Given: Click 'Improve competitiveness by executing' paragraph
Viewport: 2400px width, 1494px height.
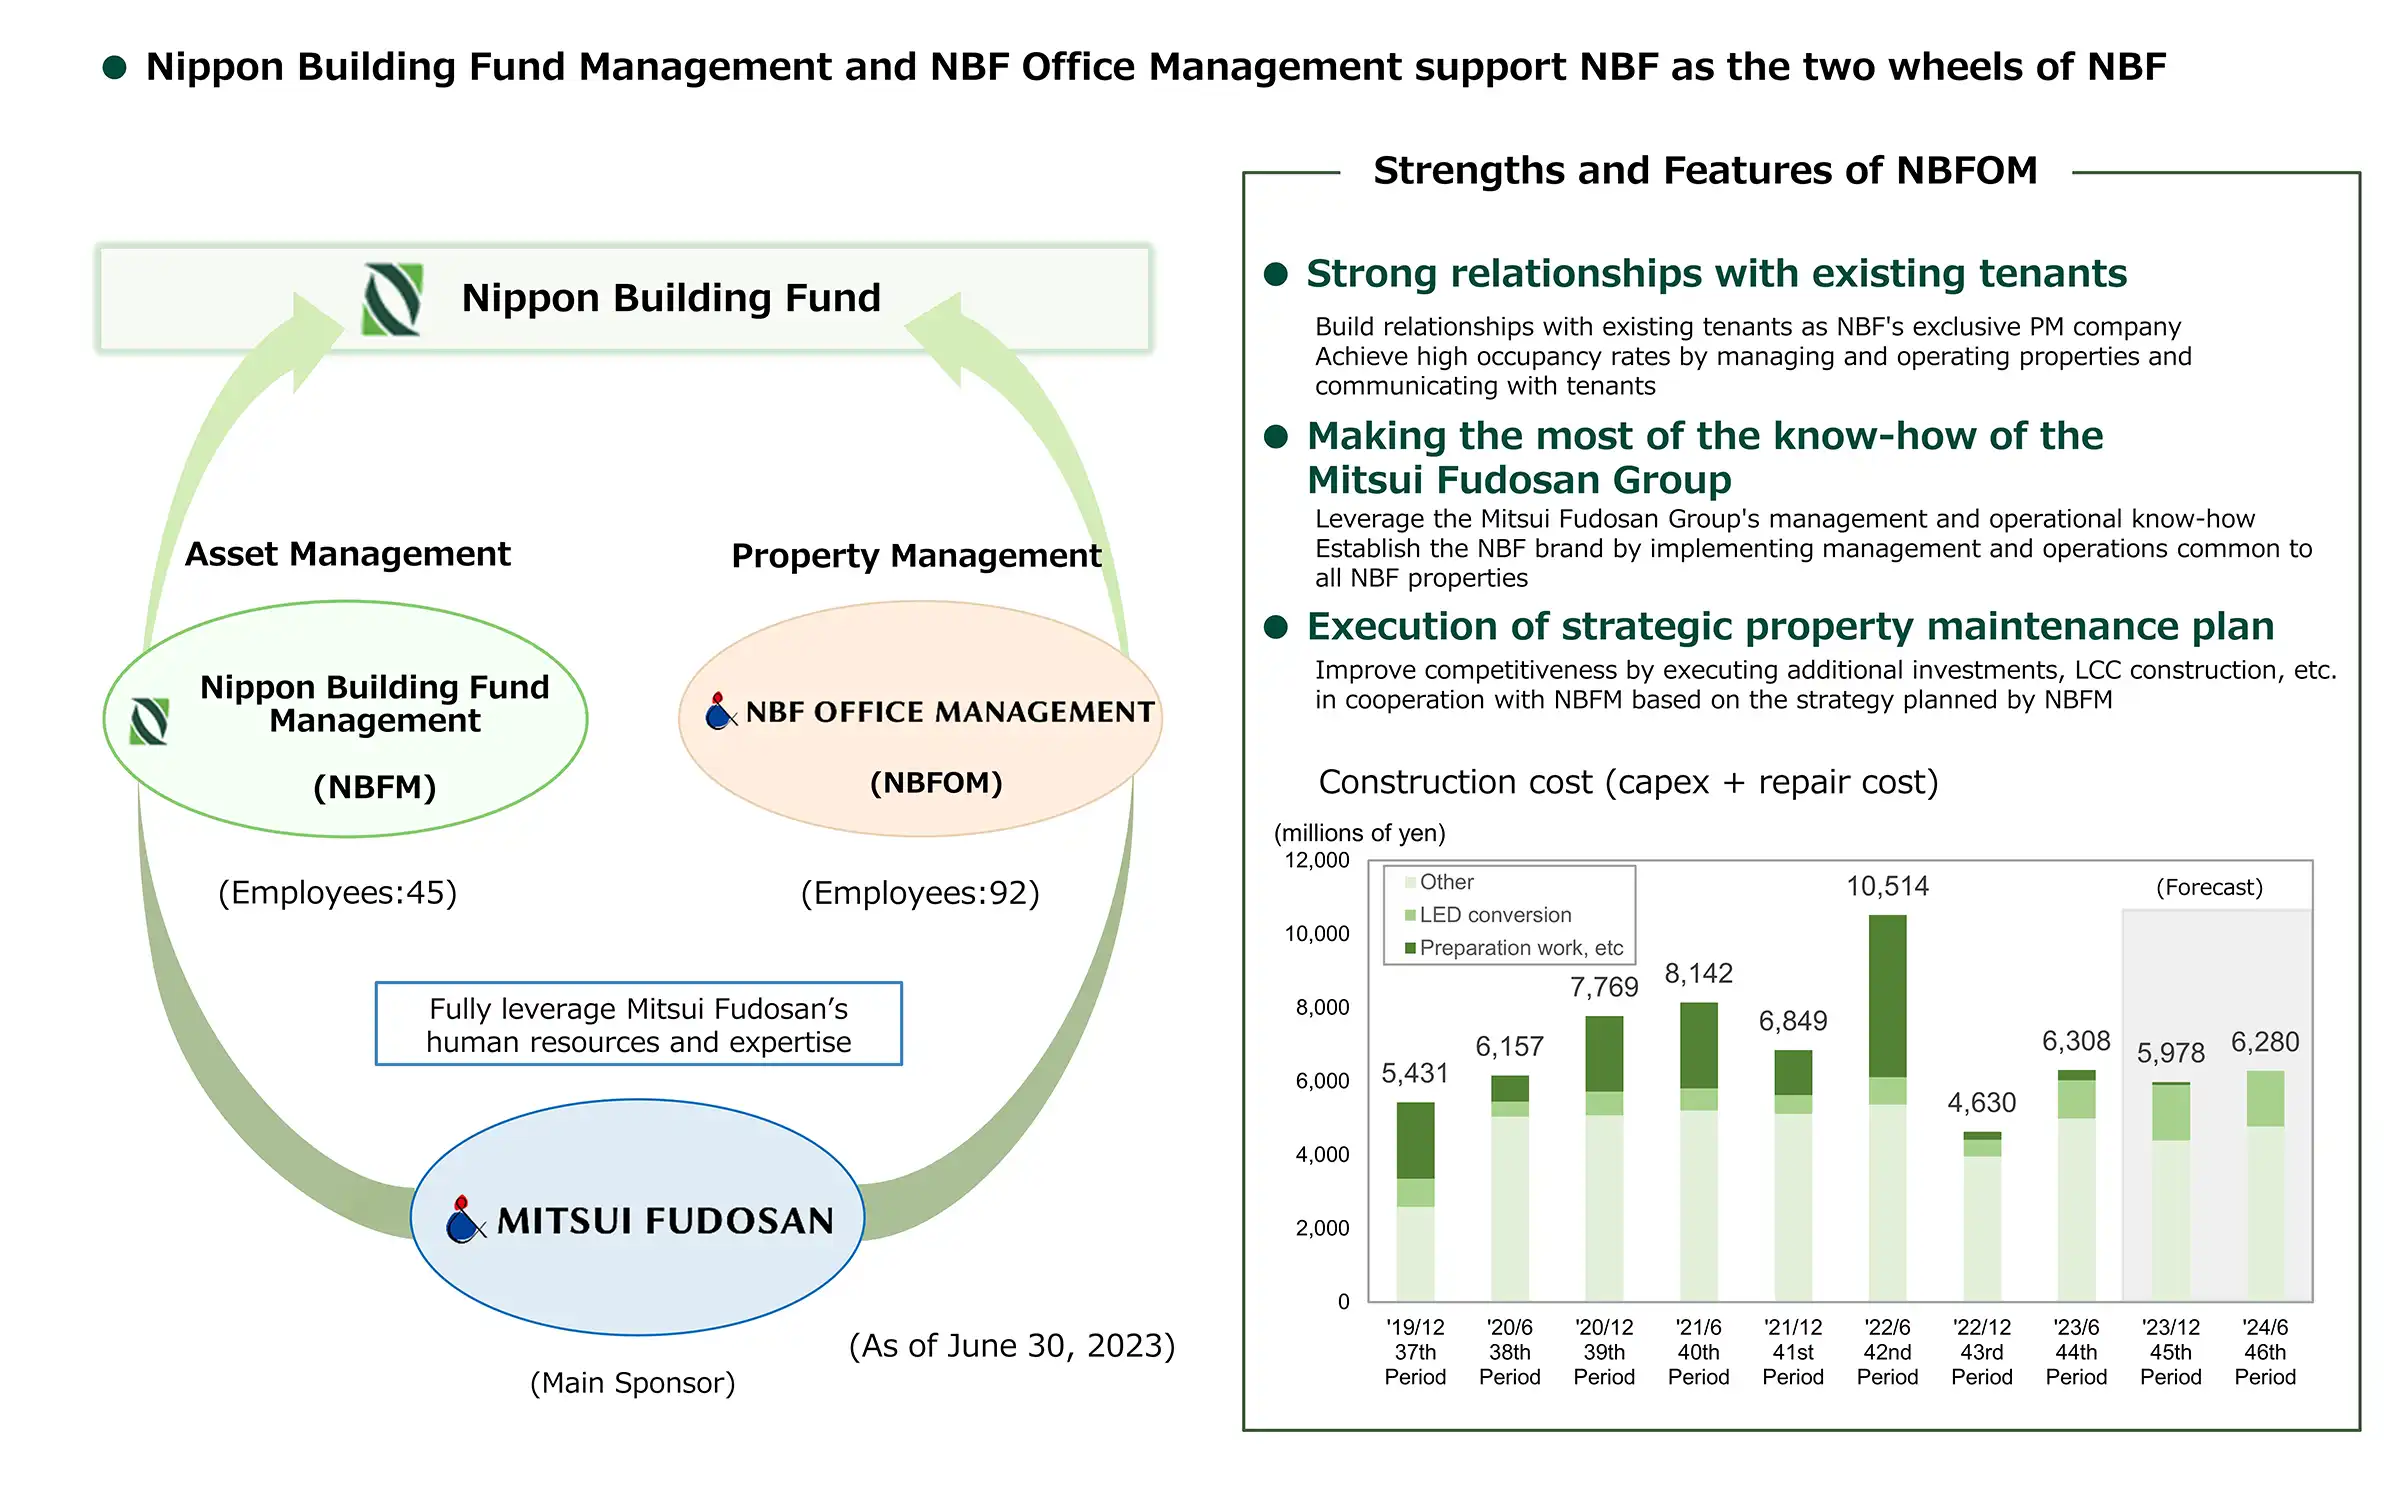Looking at the screenshot, I should click(x=1825, y=685).
